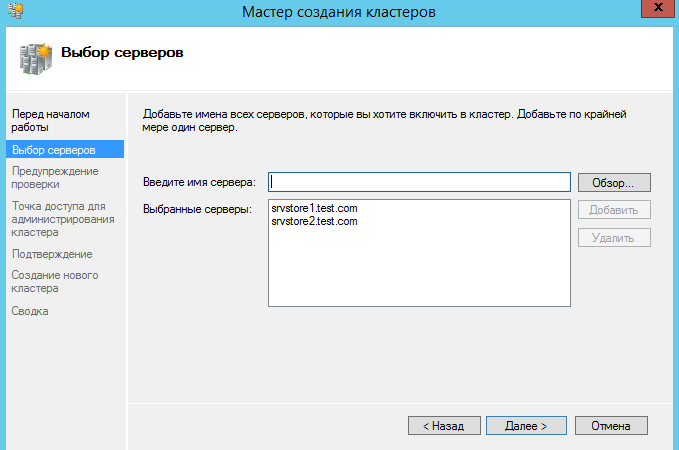The height and width of the screenshot is (450, 679).
Task: Focus the server name input field
Action: (x=419, y=182)
